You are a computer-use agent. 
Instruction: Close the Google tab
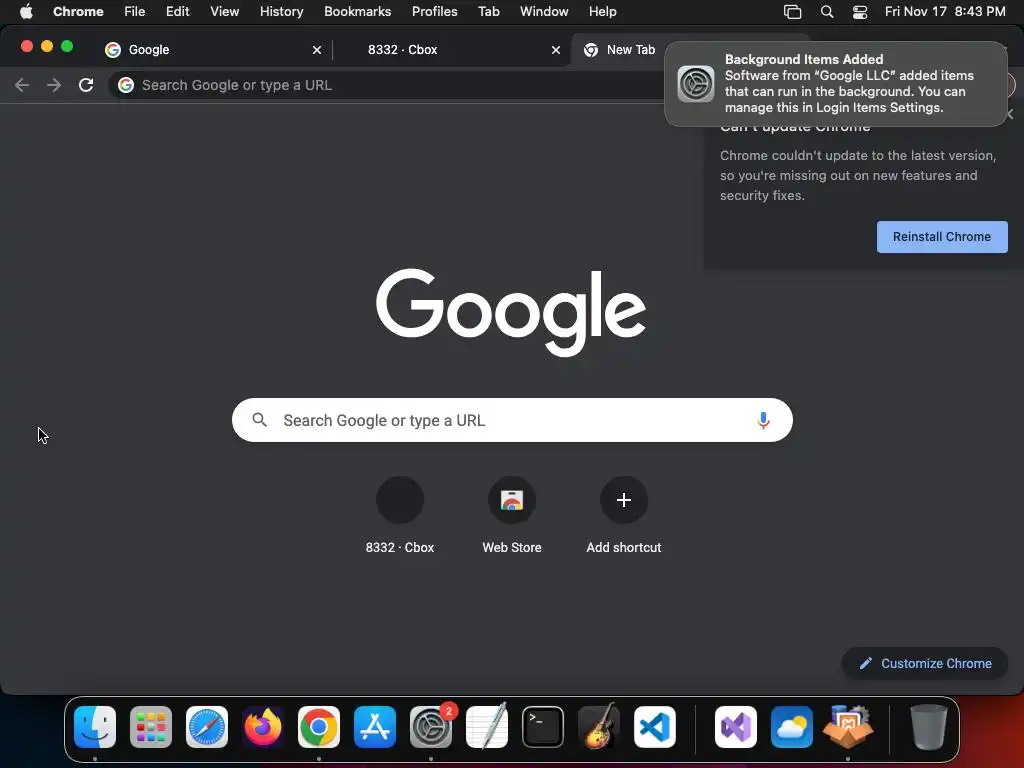point(317,50)
